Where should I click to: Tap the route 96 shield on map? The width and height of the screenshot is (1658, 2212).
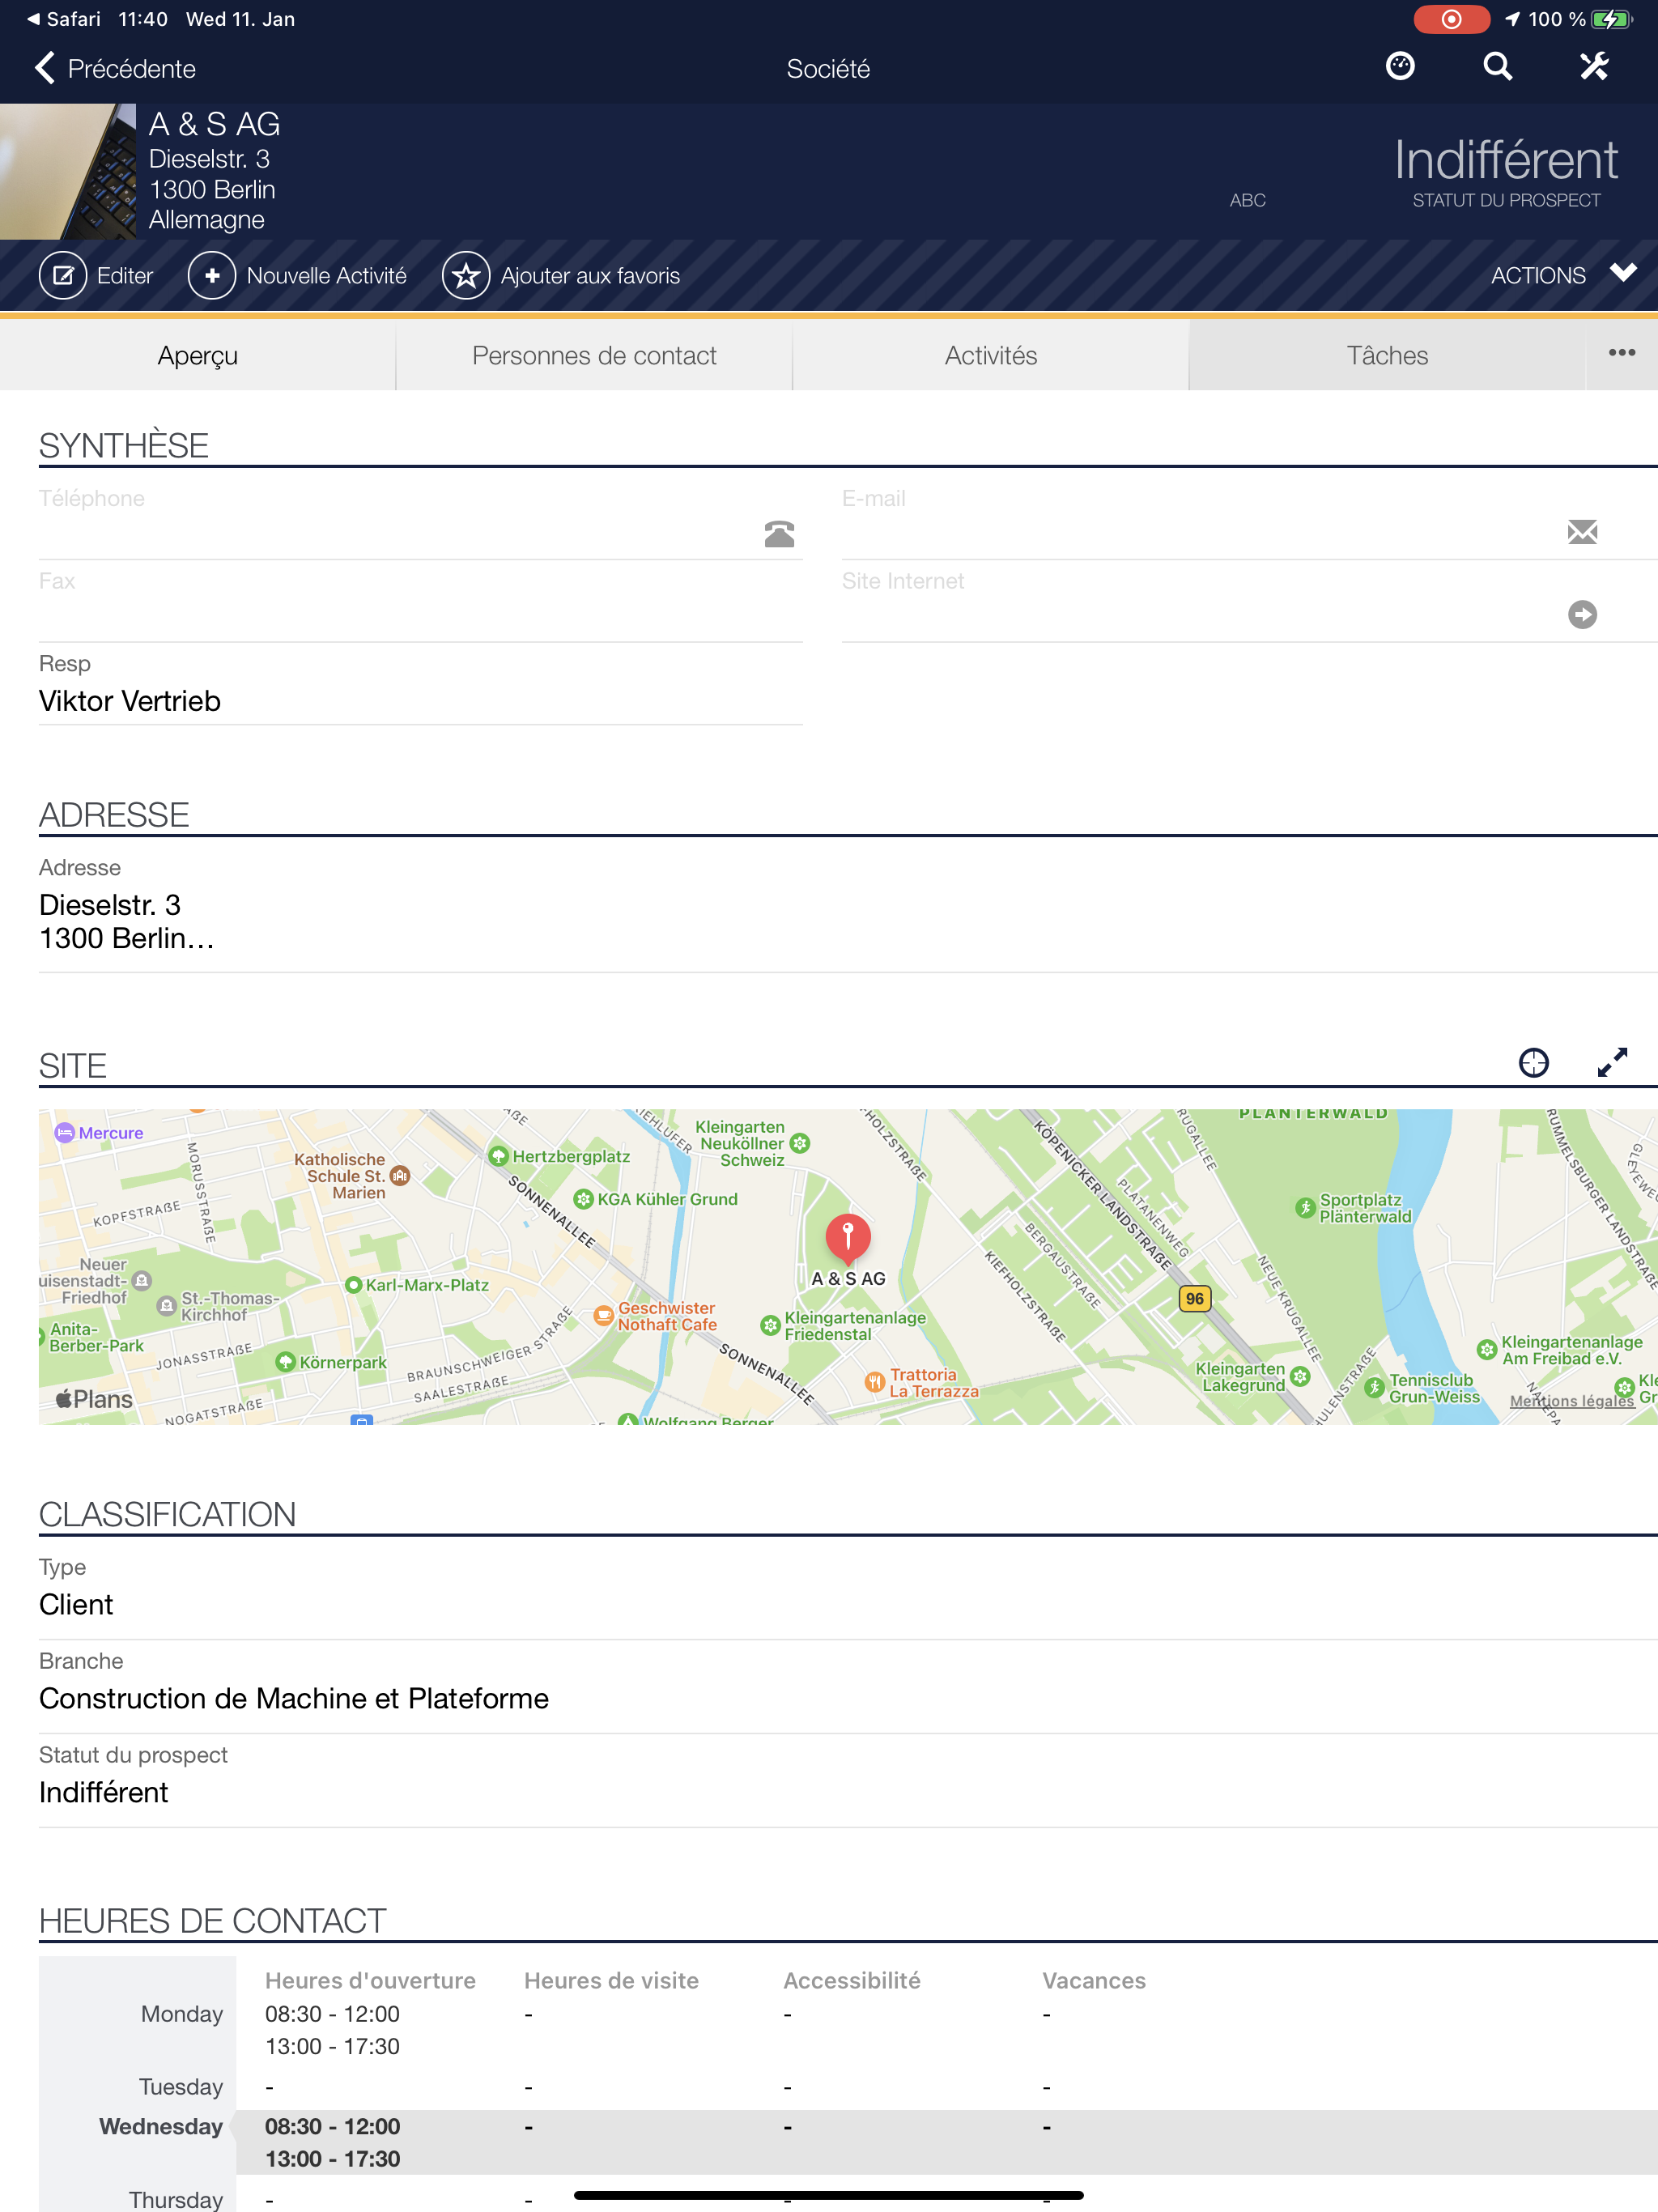(x=1194, y=1299)
